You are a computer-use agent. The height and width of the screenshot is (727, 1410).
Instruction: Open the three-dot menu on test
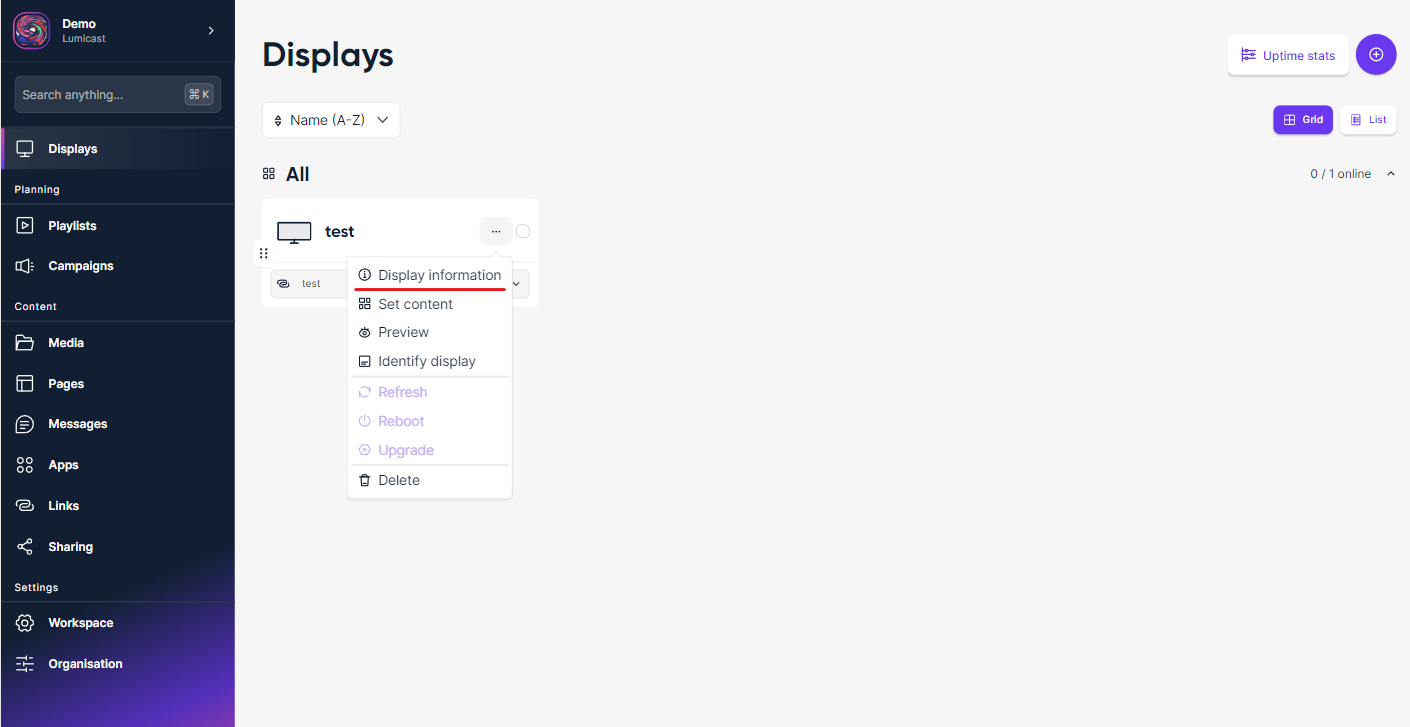point(496,231)
